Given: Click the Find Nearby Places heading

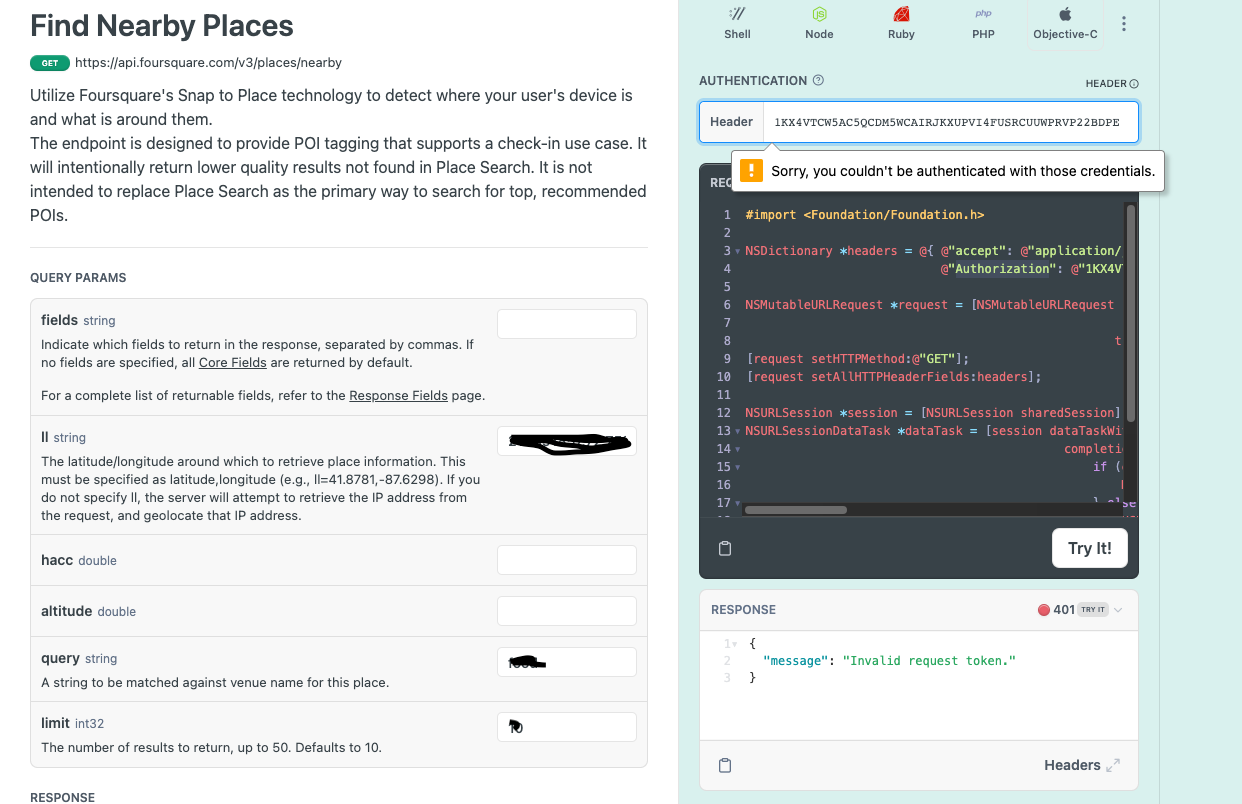Looking at the screenshot, I should click(162, 26).
